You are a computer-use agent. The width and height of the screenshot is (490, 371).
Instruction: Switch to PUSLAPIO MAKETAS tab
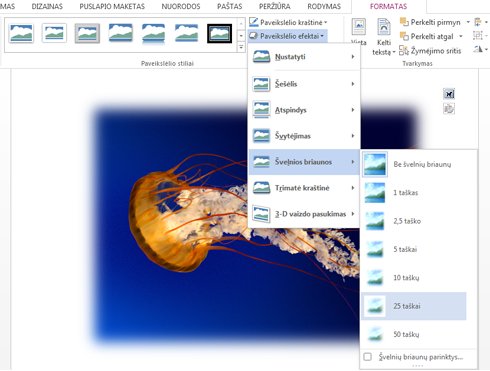(x=112, y=6)
